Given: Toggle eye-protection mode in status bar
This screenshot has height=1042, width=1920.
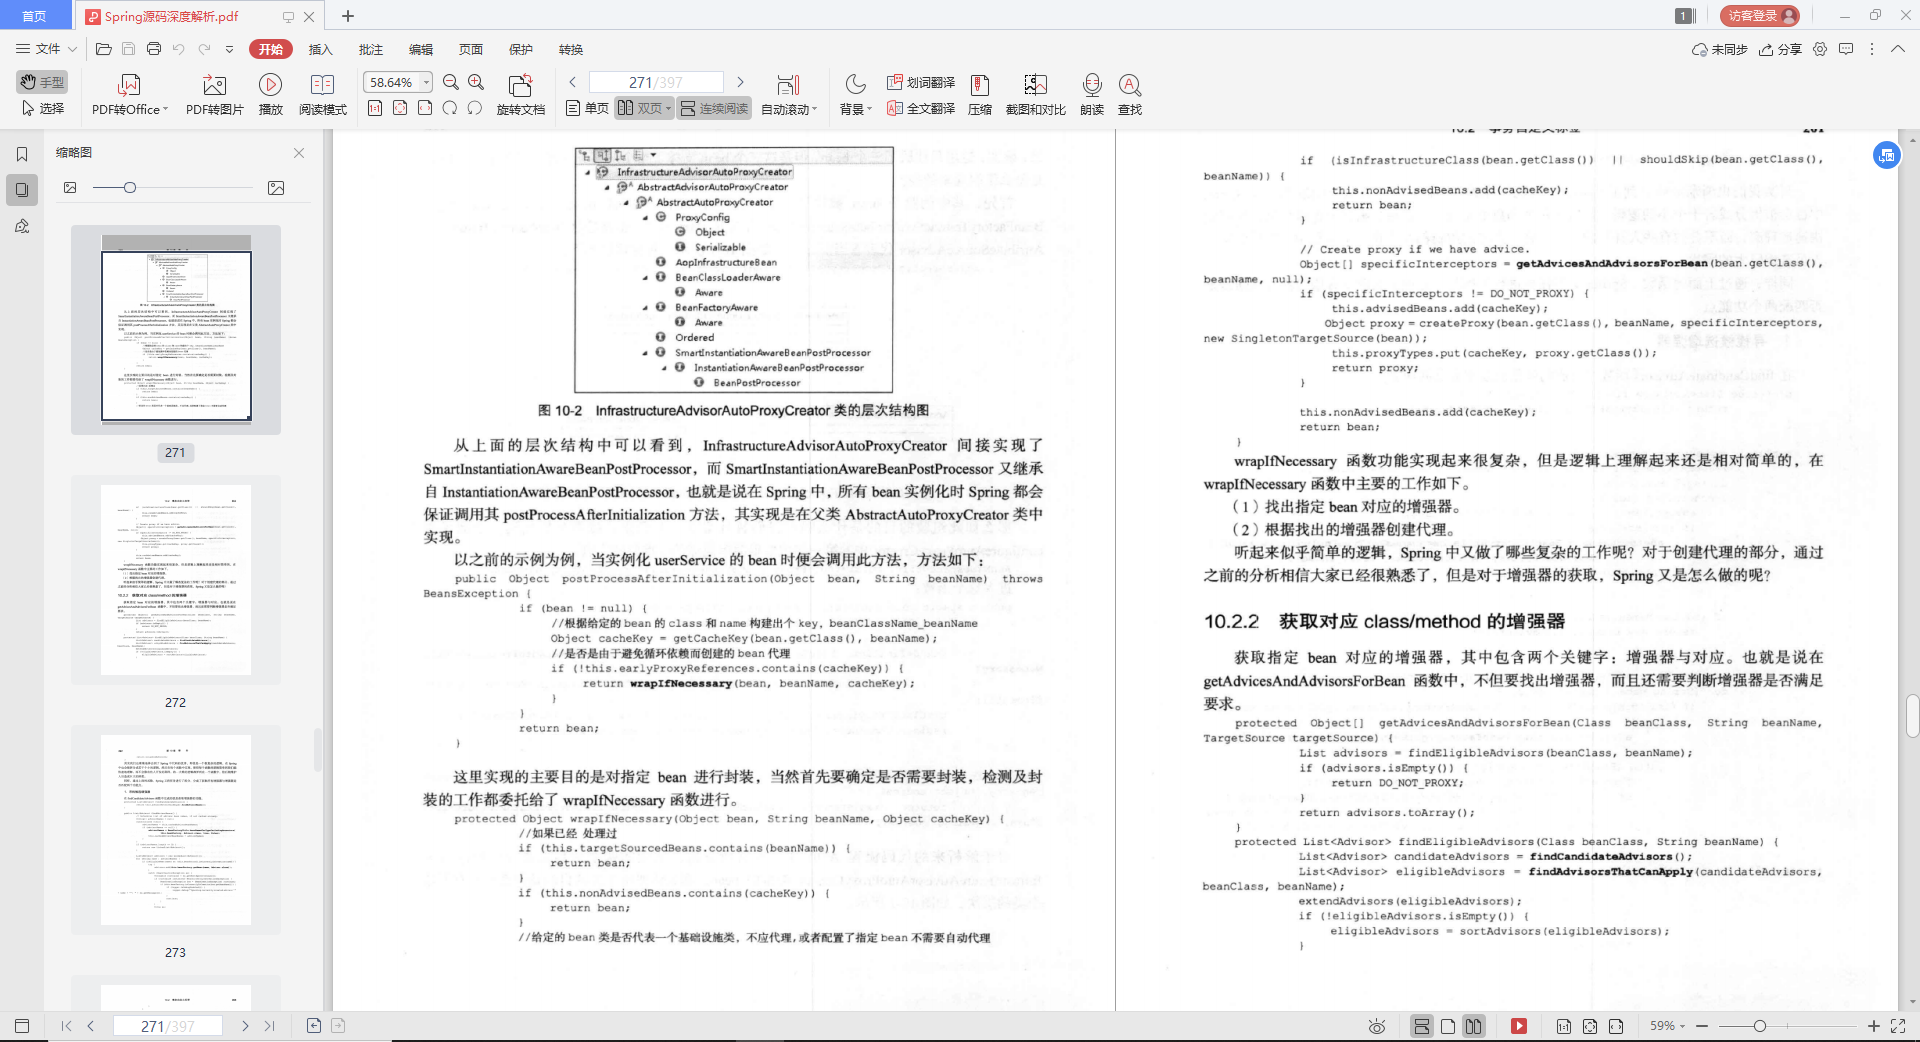Looking at the screenshot, I should [x=1376, y=1026].
